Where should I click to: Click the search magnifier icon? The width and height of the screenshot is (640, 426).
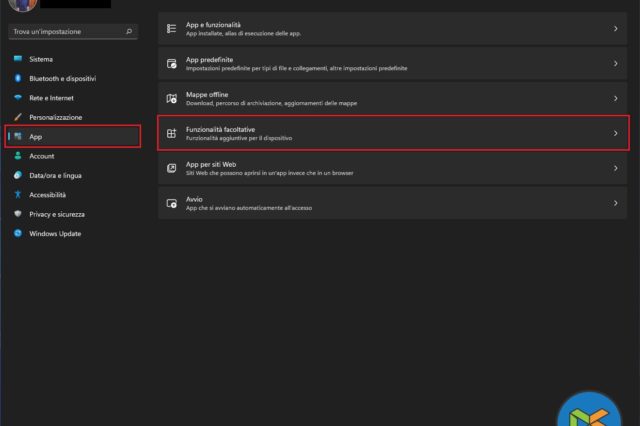(129, 31)
